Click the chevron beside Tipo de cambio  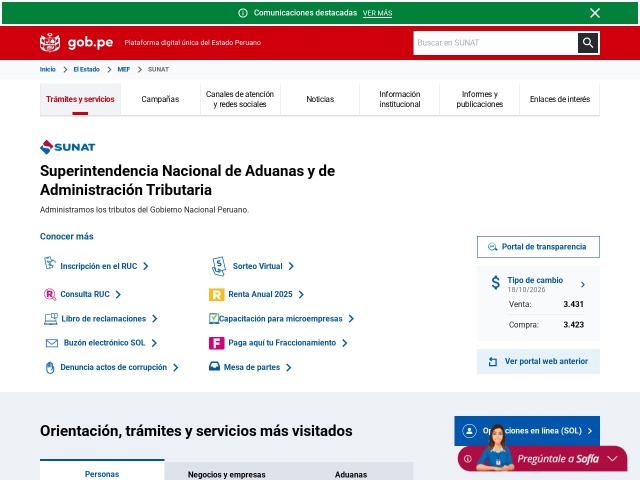coord(583,284)
